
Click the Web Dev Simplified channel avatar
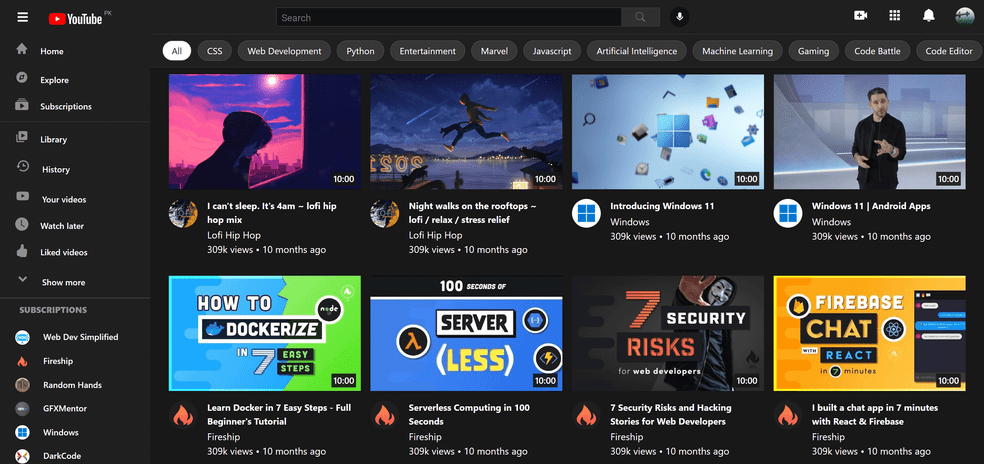click(23, 337)
